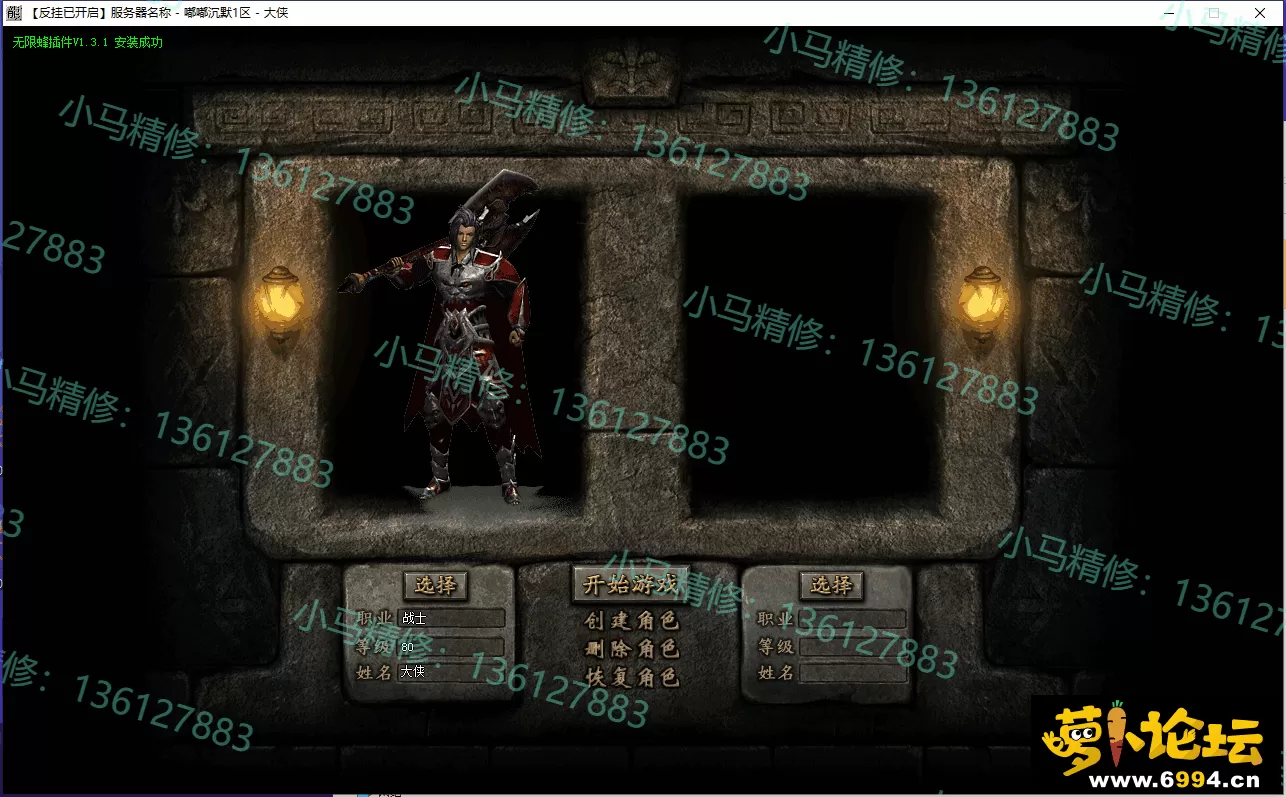Click the empty right 姓名 field
Viewport: 1286px width, 797px height.
click(x=852, y=673)
